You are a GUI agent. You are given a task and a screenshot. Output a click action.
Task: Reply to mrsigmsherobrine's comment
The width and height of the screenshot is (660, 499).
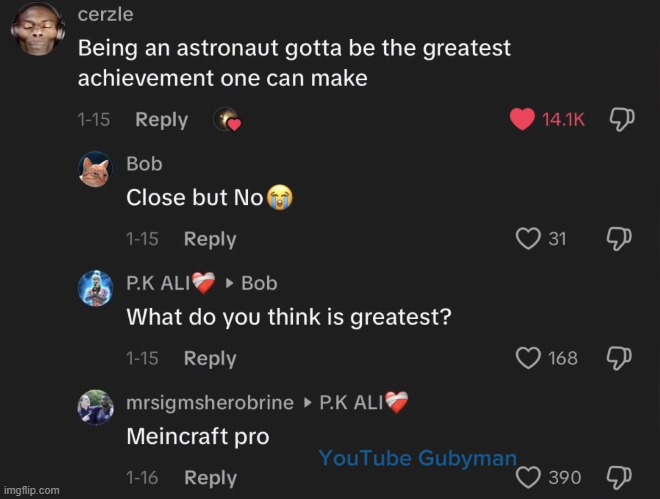(210, 478)
